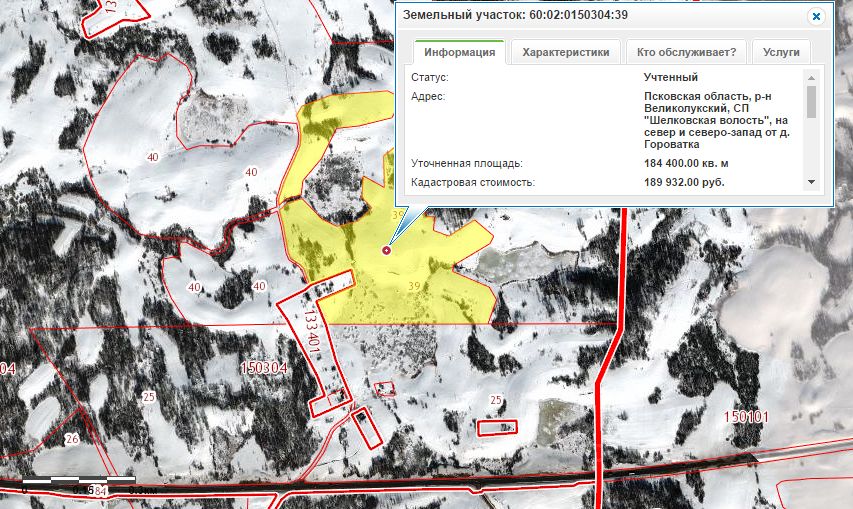The width and height of the screenshot is (853, 509).
Task: Click the Кадастровая стоимость: label
Action: [473, 182]
